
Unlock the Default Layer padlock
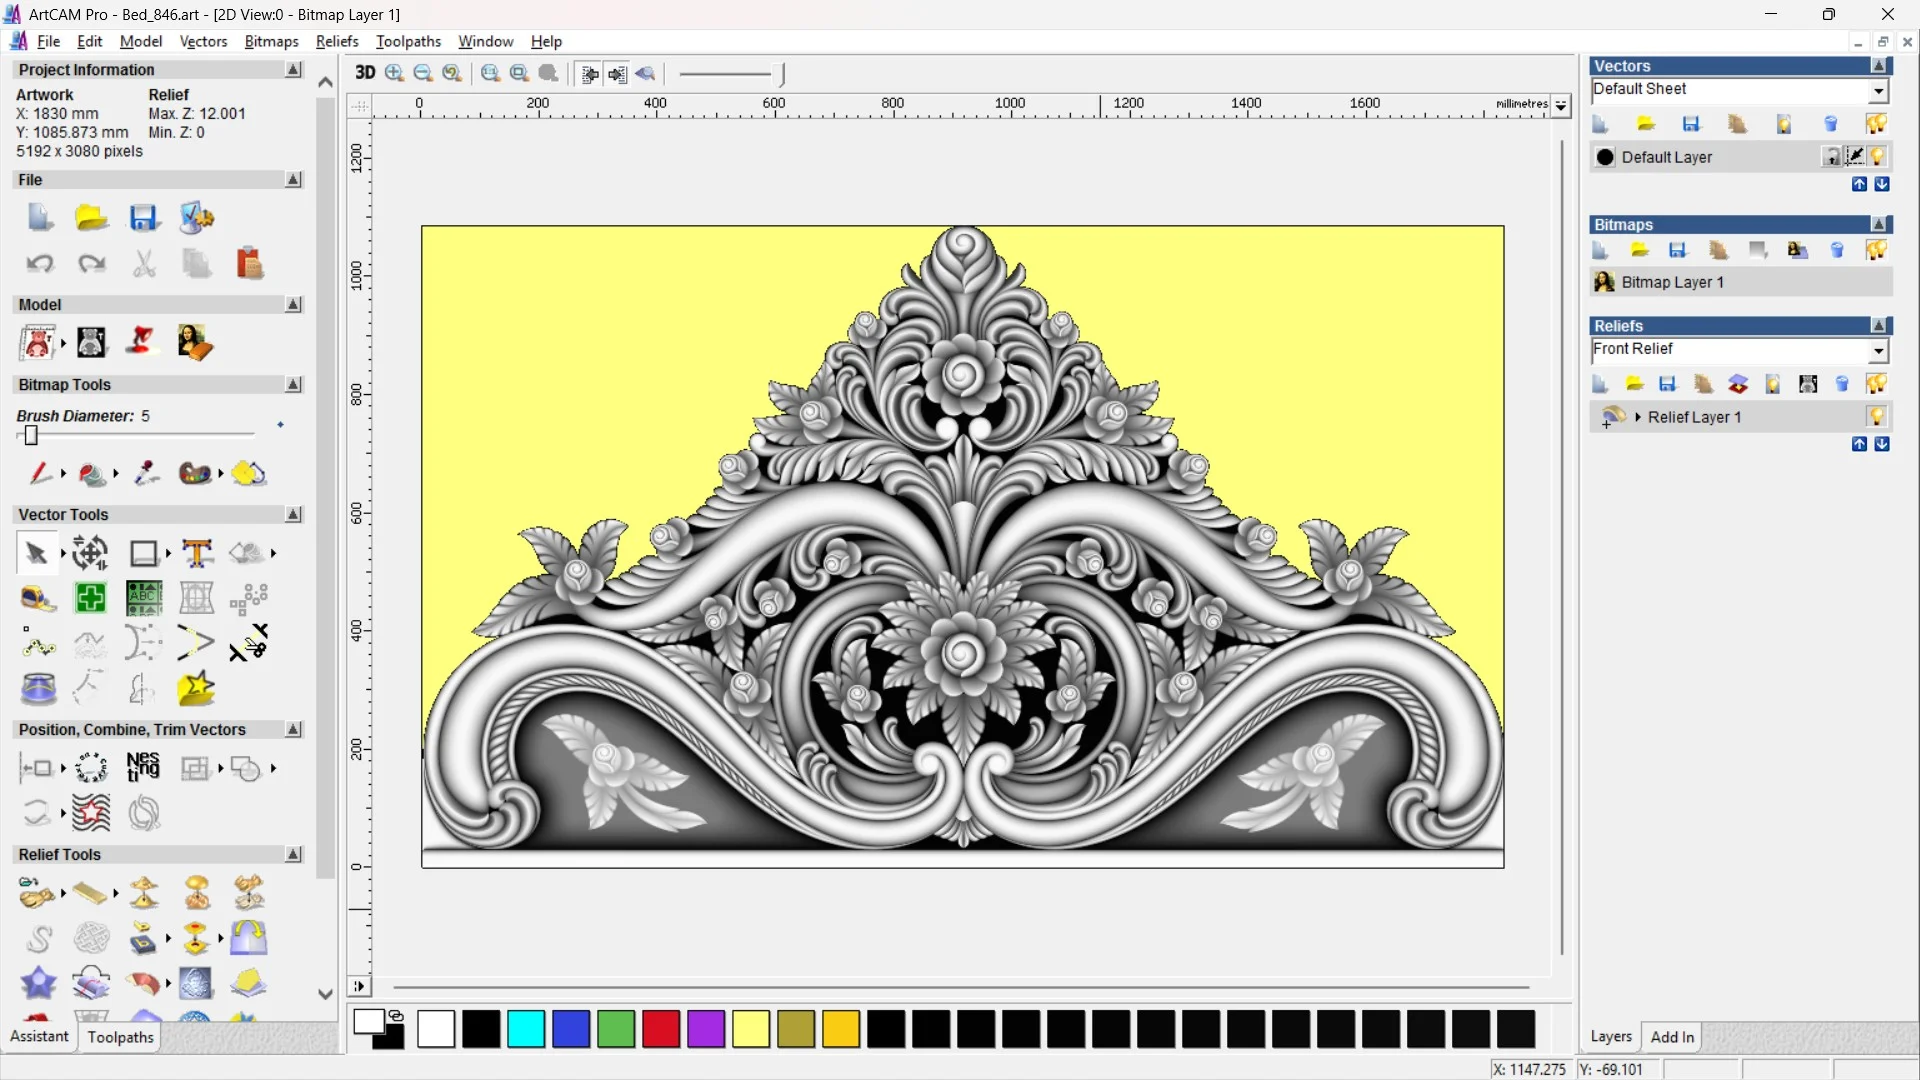click(x=1833, y=156)
